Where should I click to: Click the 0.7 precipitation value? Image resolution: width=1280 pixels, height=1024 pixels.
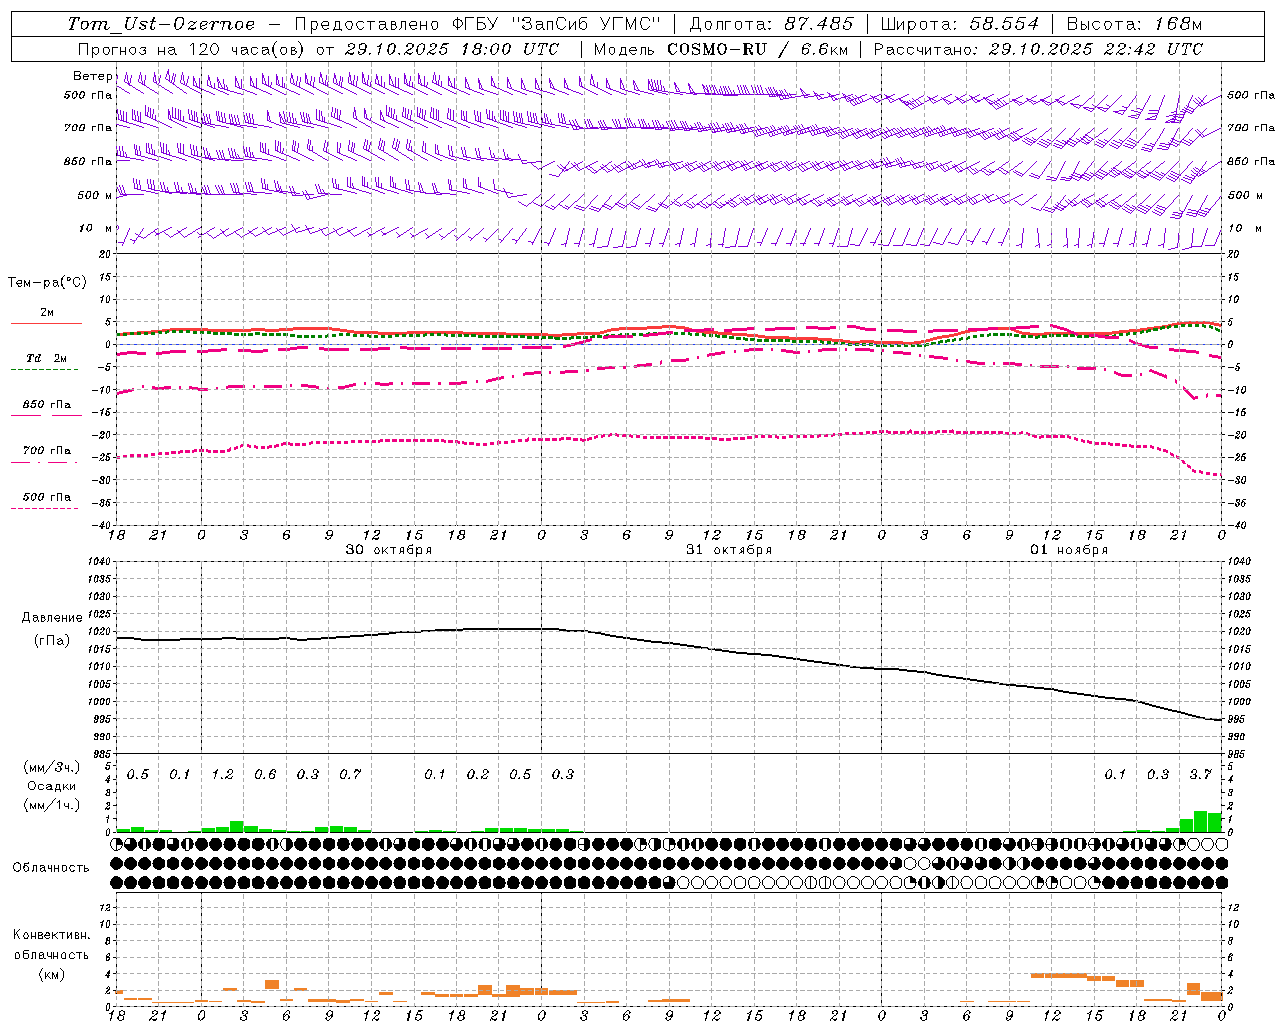point(350,774)
